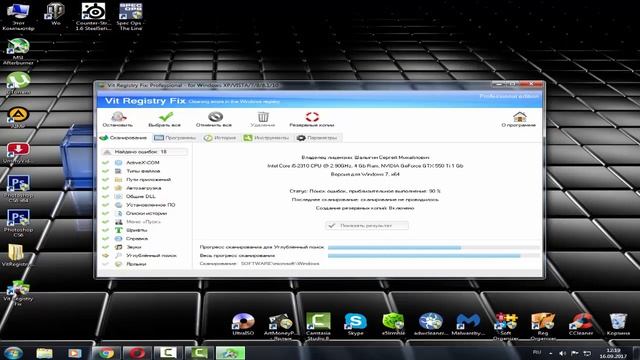Open О программе house icon
640x360 pixels.
coord(519,117)
